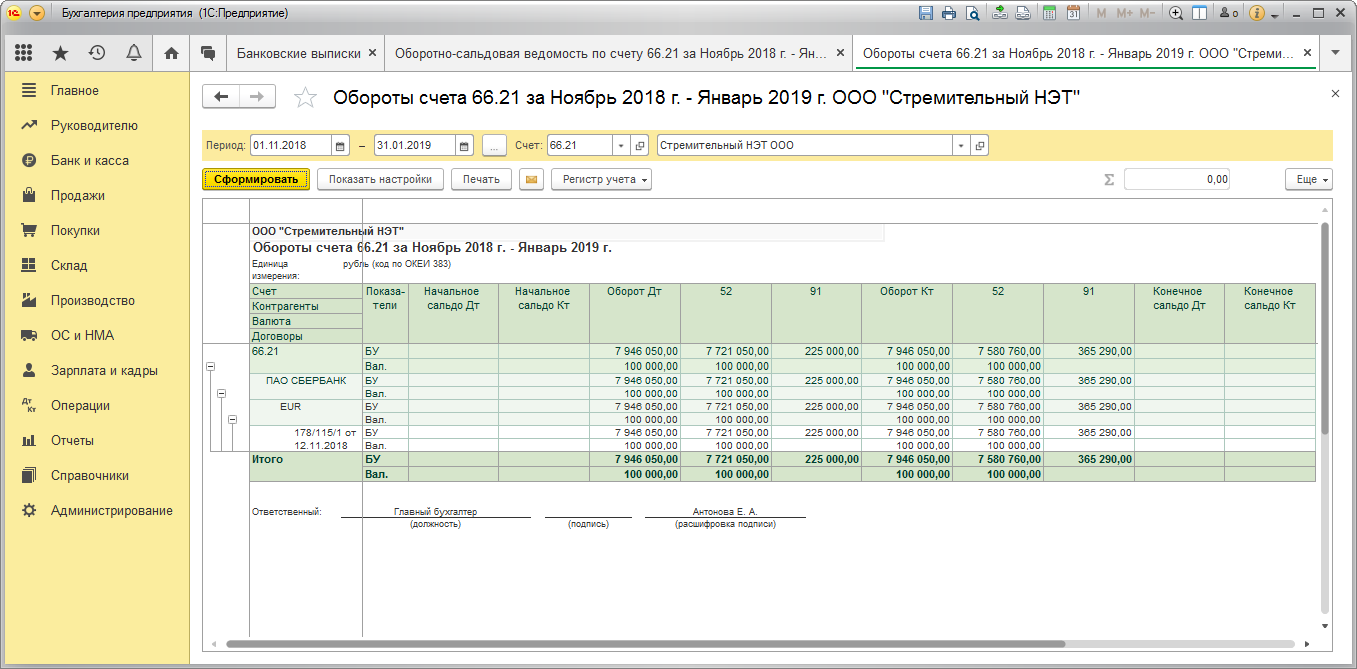Collapse the EUR currency group

click(x=232, y=420)
